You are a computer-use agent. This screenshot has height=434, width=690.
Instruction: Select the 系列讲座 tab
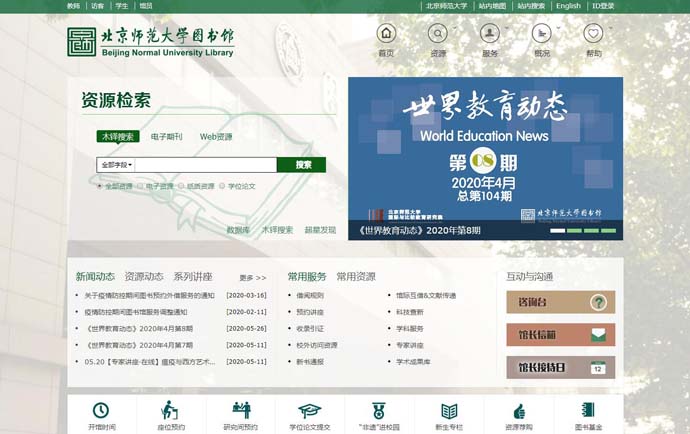[x=193, y=276]
